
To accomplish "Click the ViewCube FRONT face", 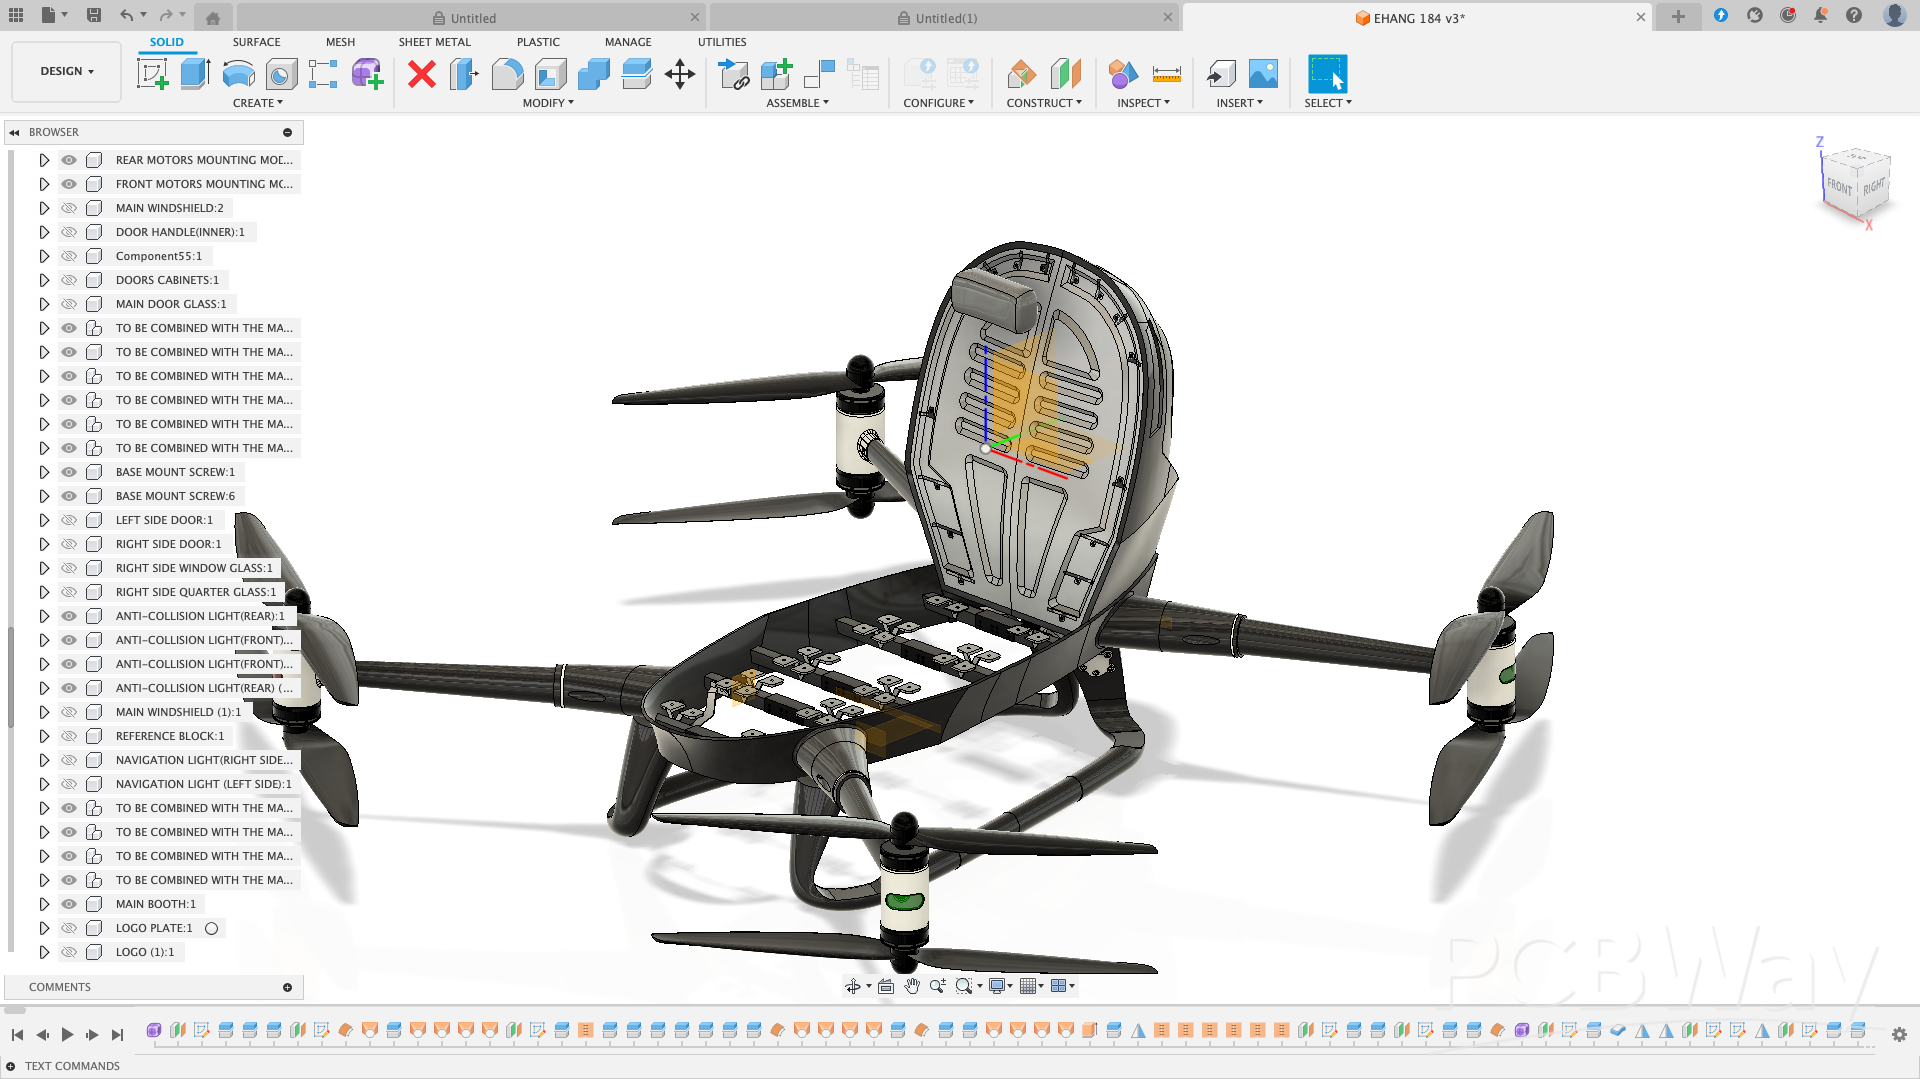I will (x=1839, y=186).
